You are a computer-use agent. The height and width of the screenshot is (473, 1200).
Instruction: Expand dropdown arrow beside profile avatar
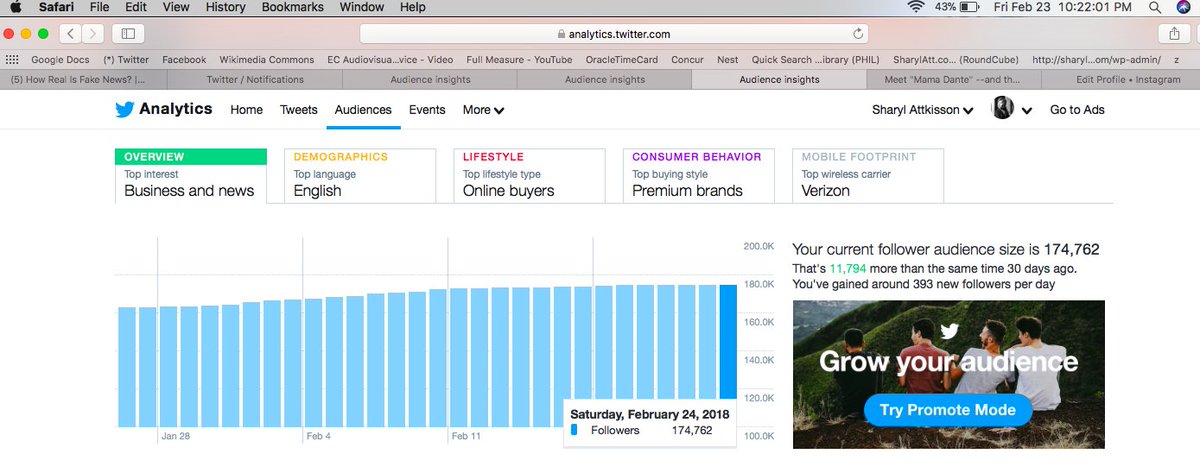coord(1026,111)
